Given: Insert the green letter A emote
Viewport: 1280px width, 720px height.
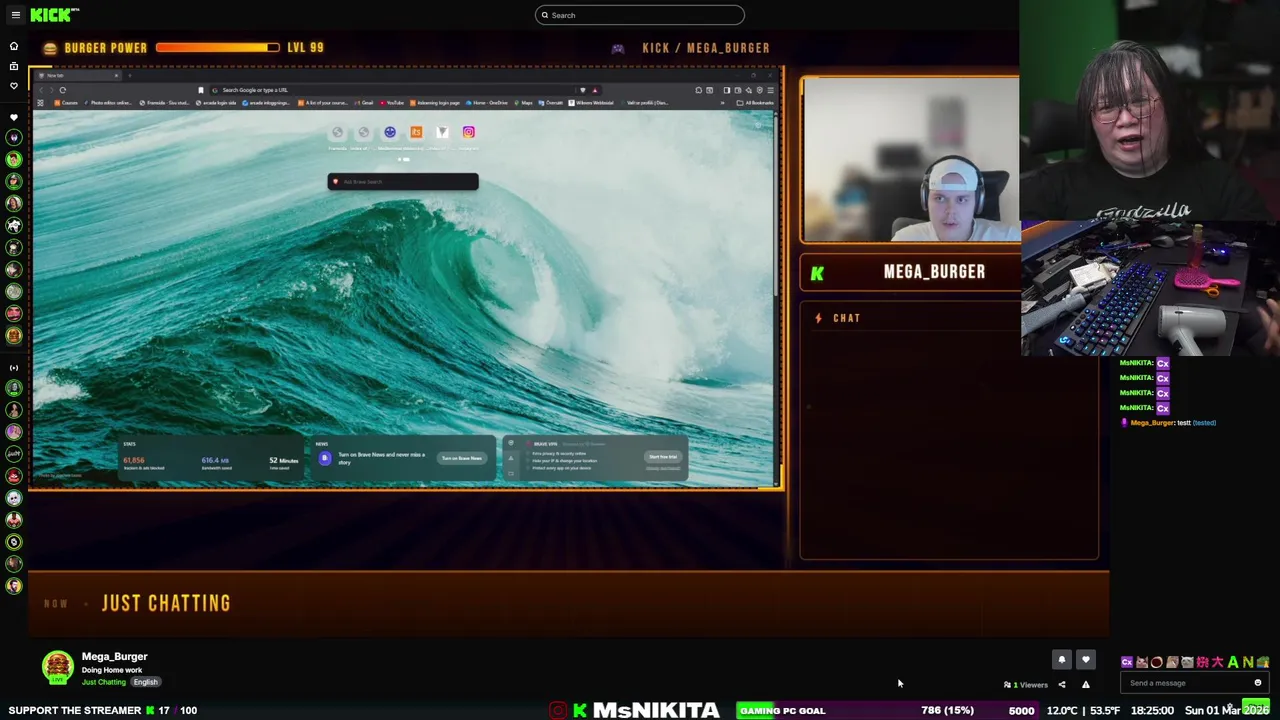Looking at the screenshot, I should [x=1233, y=662].
